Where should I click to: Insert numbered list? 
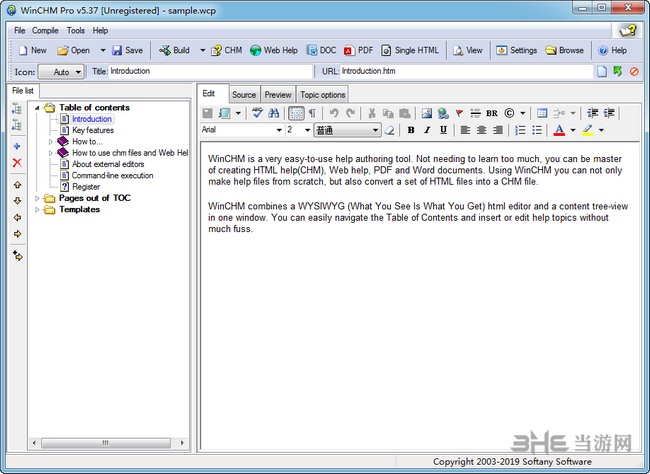pos(520,130)
